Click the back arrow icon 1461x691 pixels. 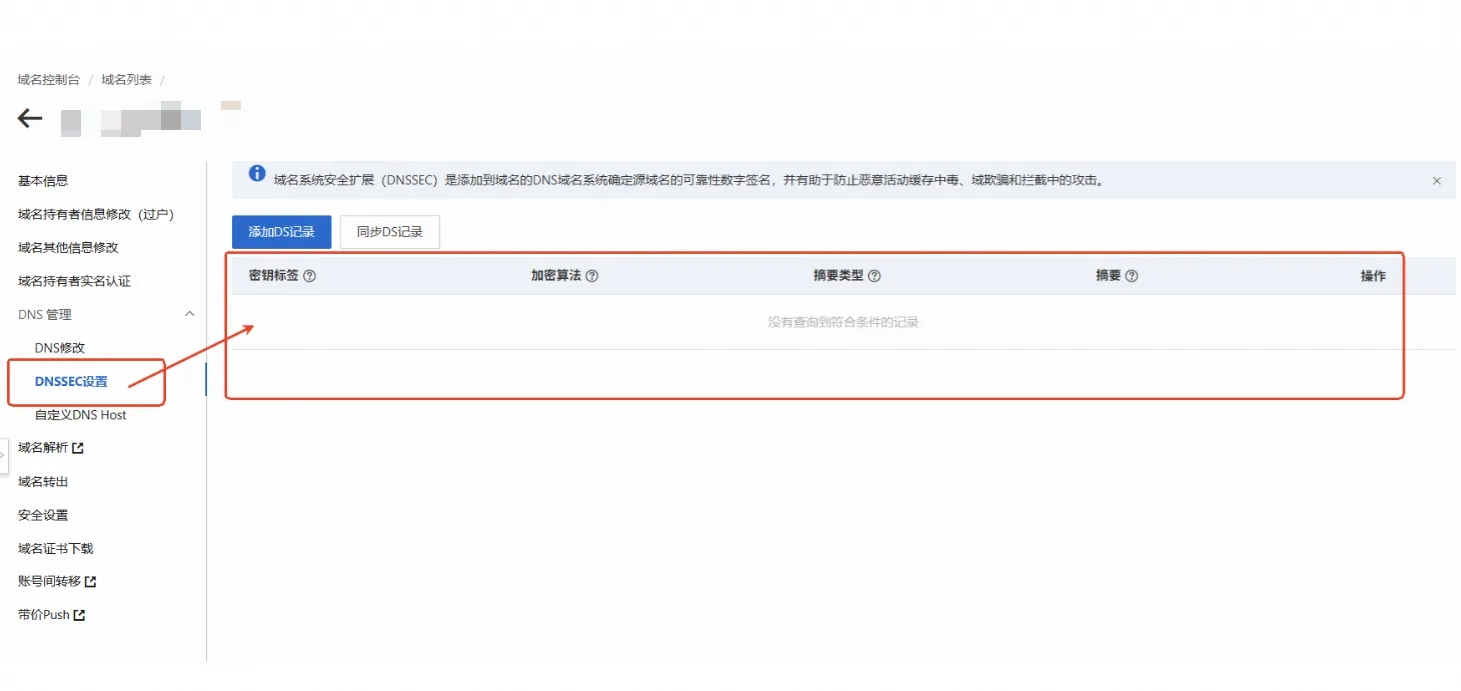tap(30, 119)
